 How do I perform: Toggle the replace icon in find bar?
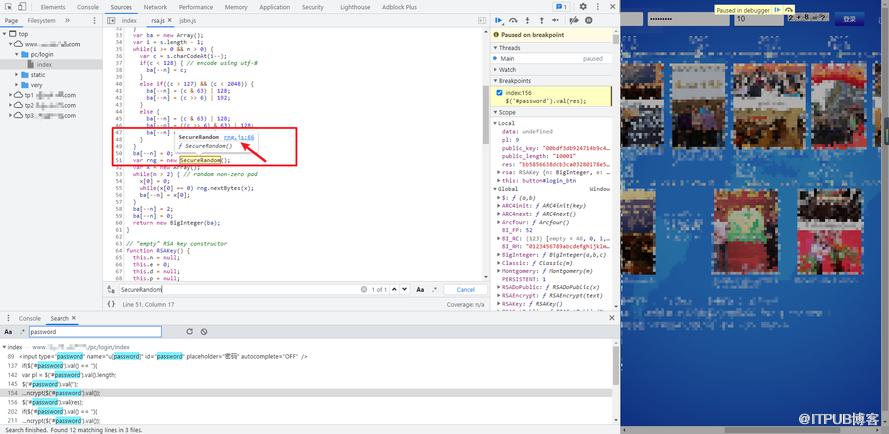(111, 289)
